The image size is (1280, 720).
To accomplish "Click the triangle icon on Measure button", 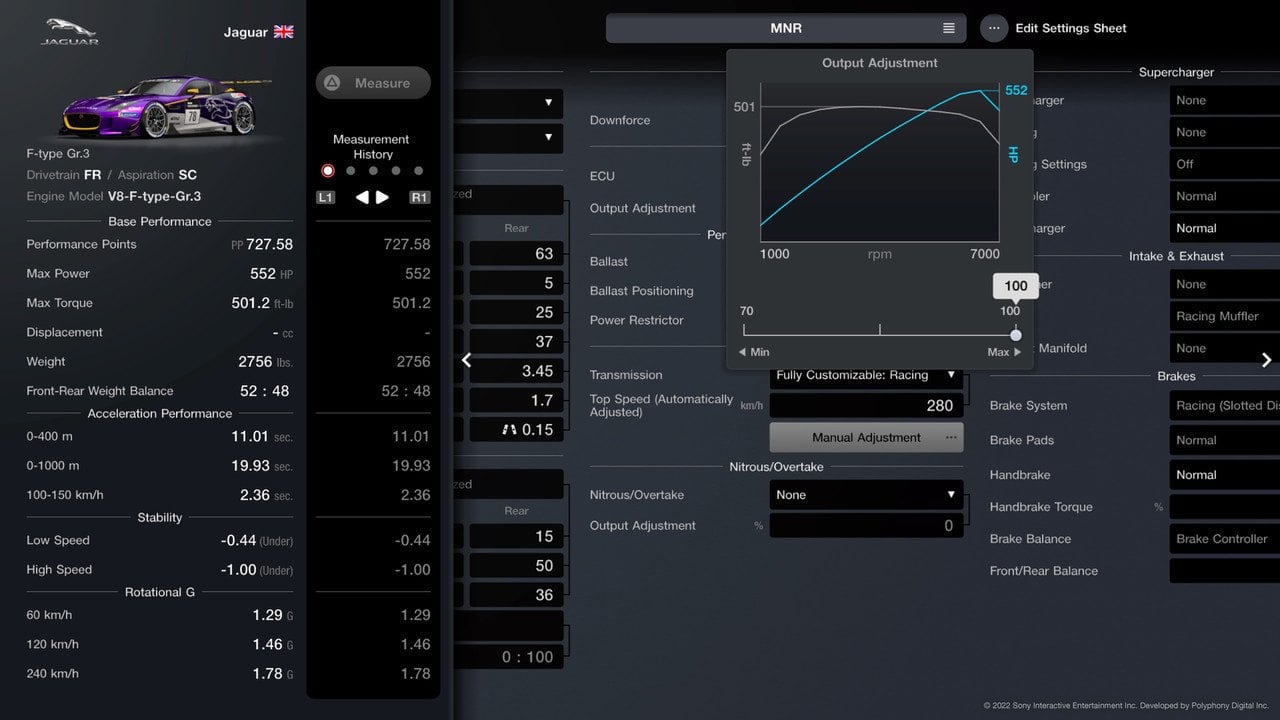I will 333,83.
